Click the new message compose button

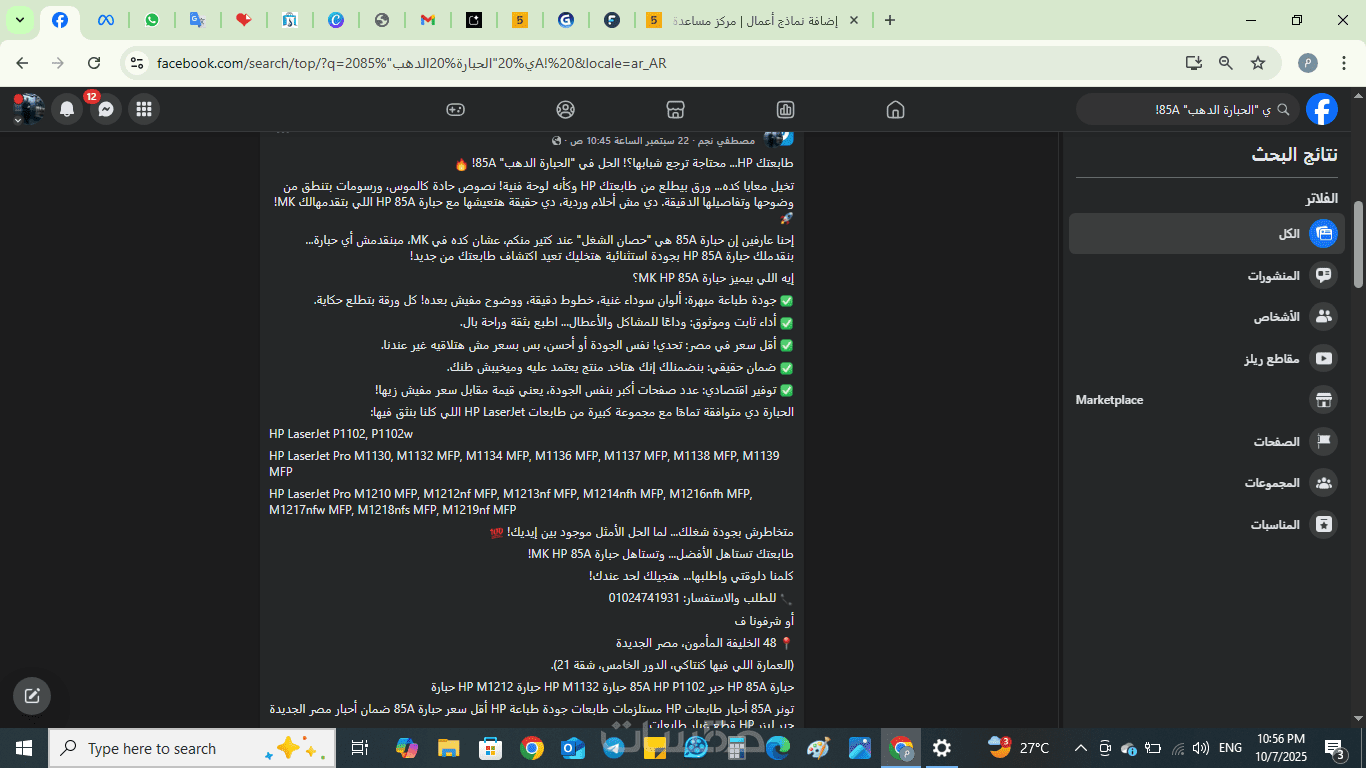(32, 696)
